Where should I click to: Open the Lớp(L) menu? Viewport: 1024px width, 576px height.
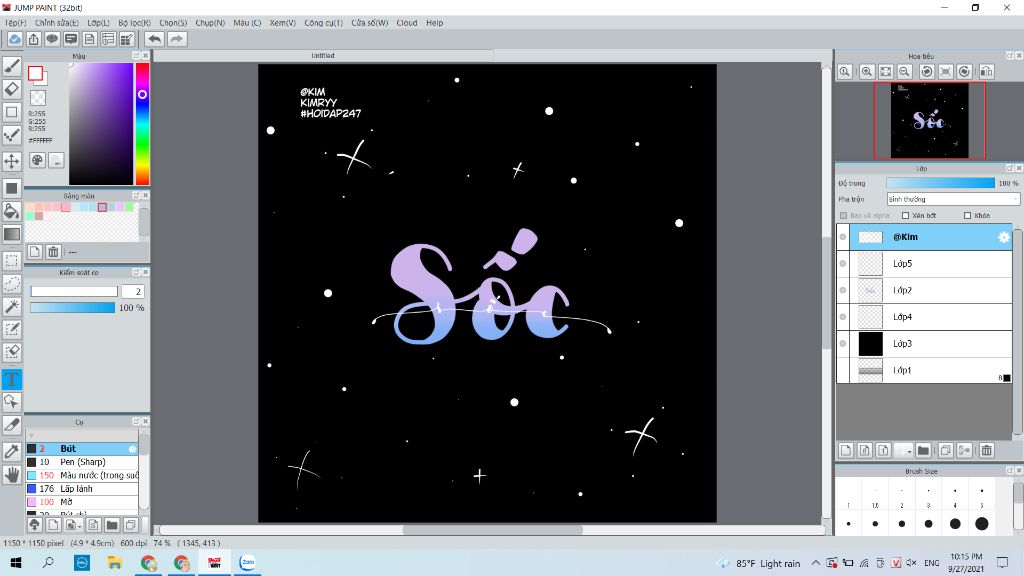click(99, 23)
